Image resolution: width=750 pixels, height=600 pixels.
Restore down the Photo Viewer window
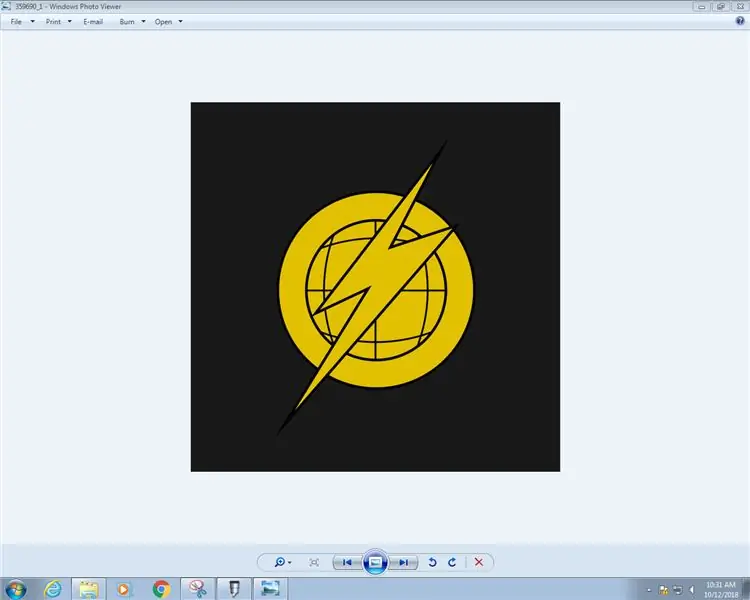pyautogui.click(x=720, y=7)
